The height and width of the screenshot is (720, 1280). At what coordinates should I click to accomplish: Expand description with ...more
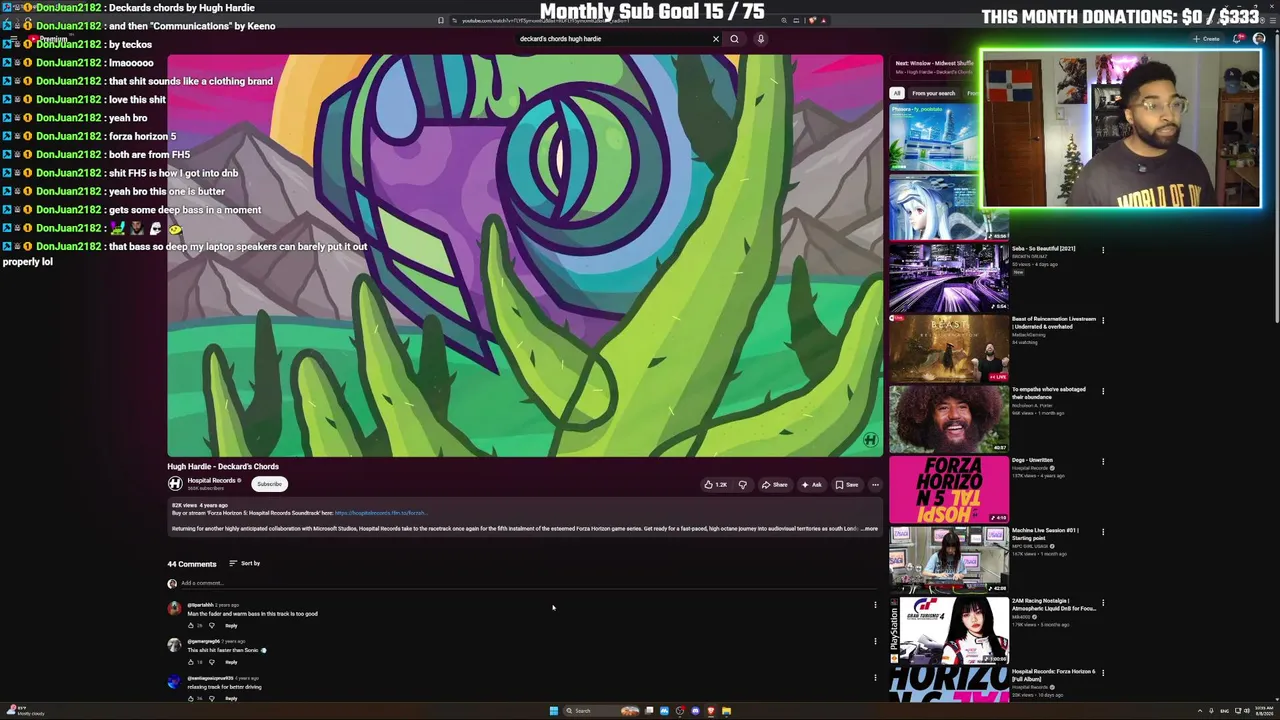(x=869, y=528)
